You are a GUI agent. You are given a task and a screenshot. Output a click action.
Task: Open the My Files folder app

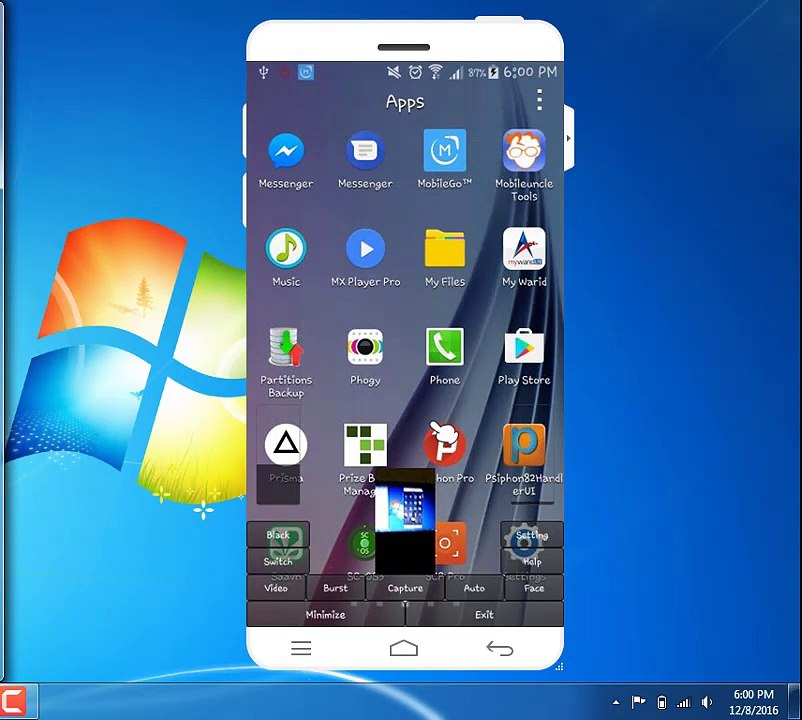(x=444, y=249)
